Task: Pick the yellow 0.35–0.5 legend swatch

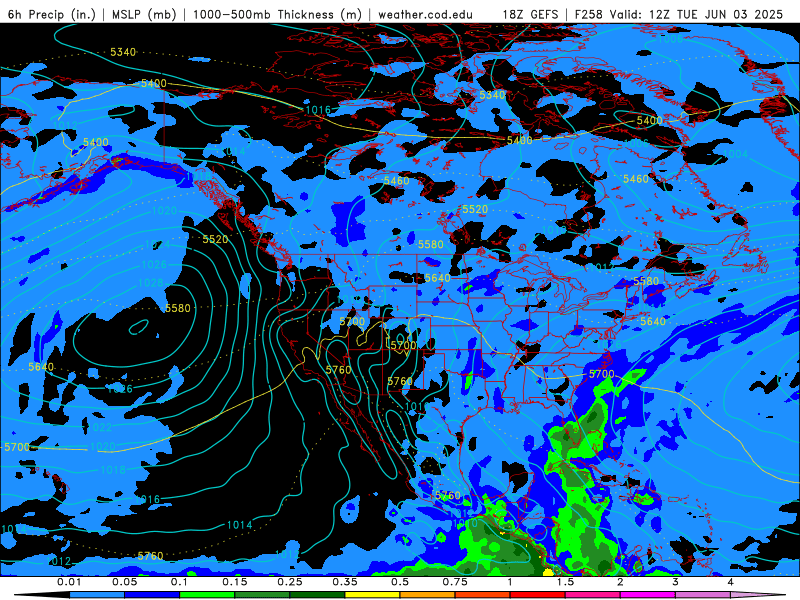Action: (372, 595)
